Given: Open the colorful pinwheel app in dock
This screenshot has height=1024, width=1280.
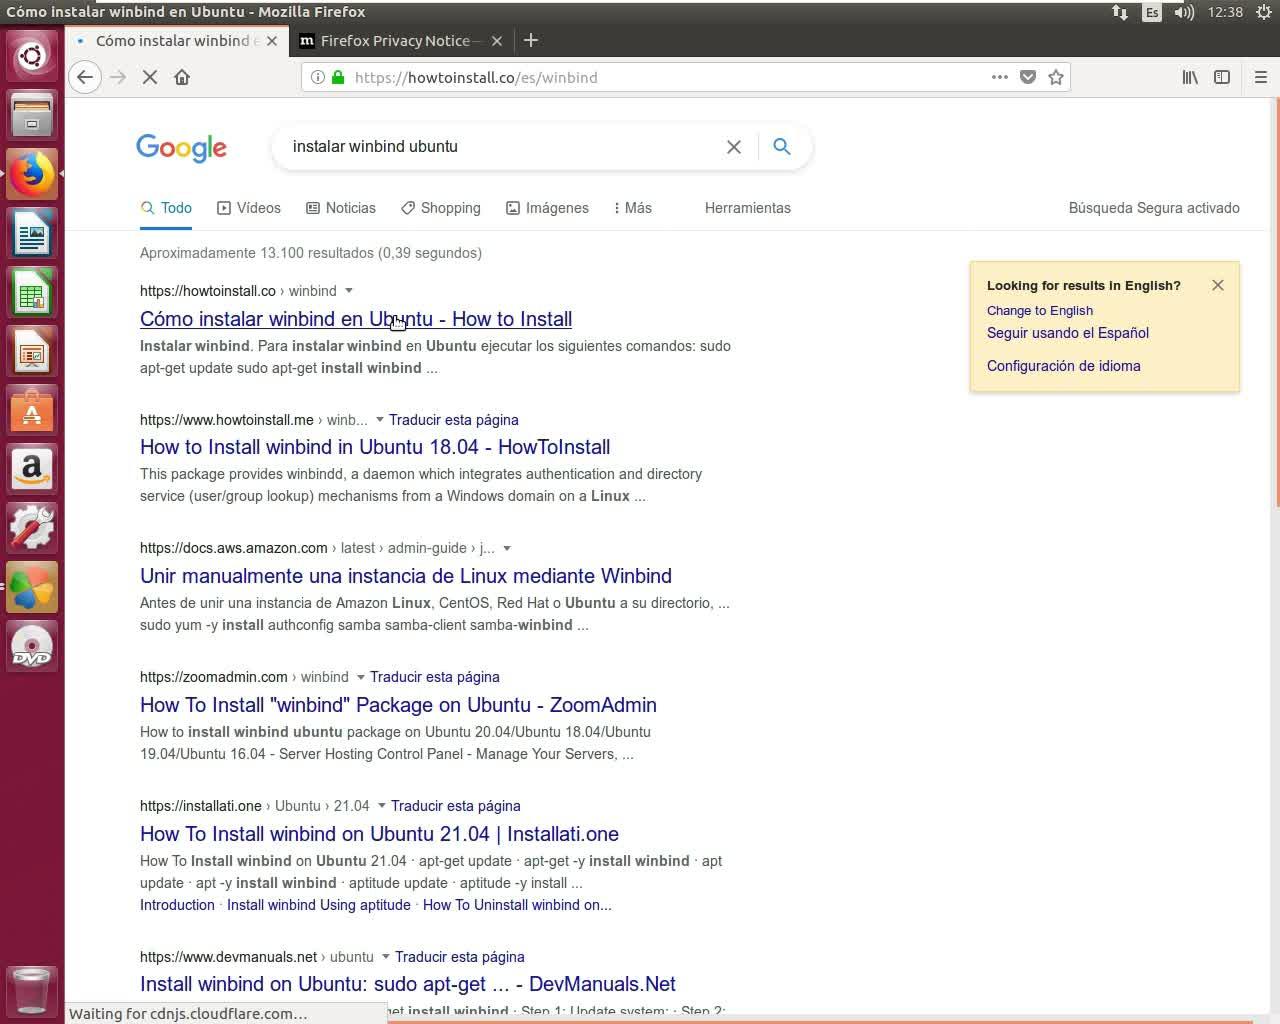Looking at the screenshot, I should [x=32, y=587].
